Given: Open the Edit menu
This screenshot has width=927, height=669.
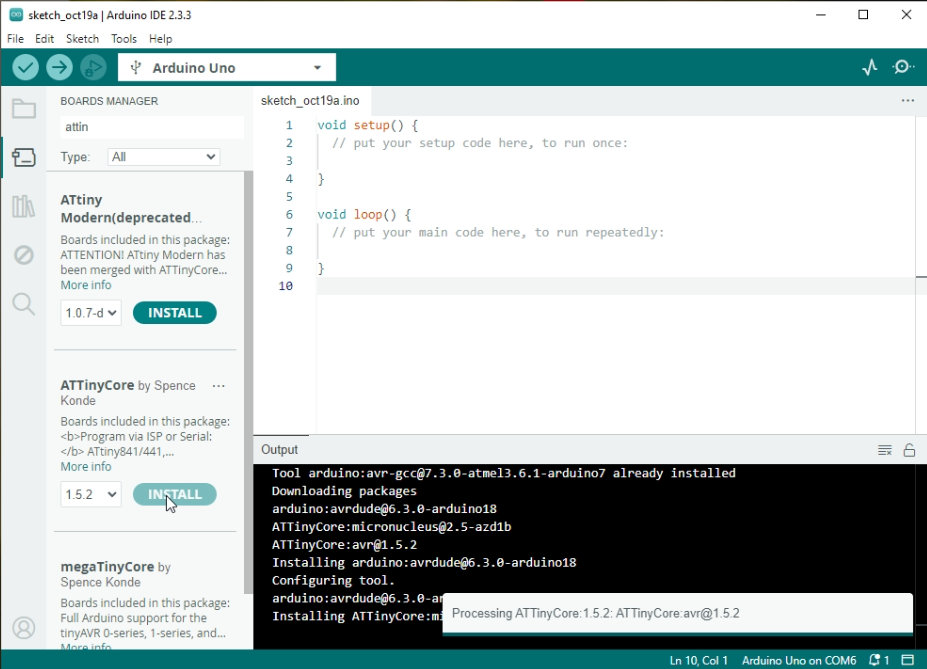Looking at the screenshot, I should point(44,39).
